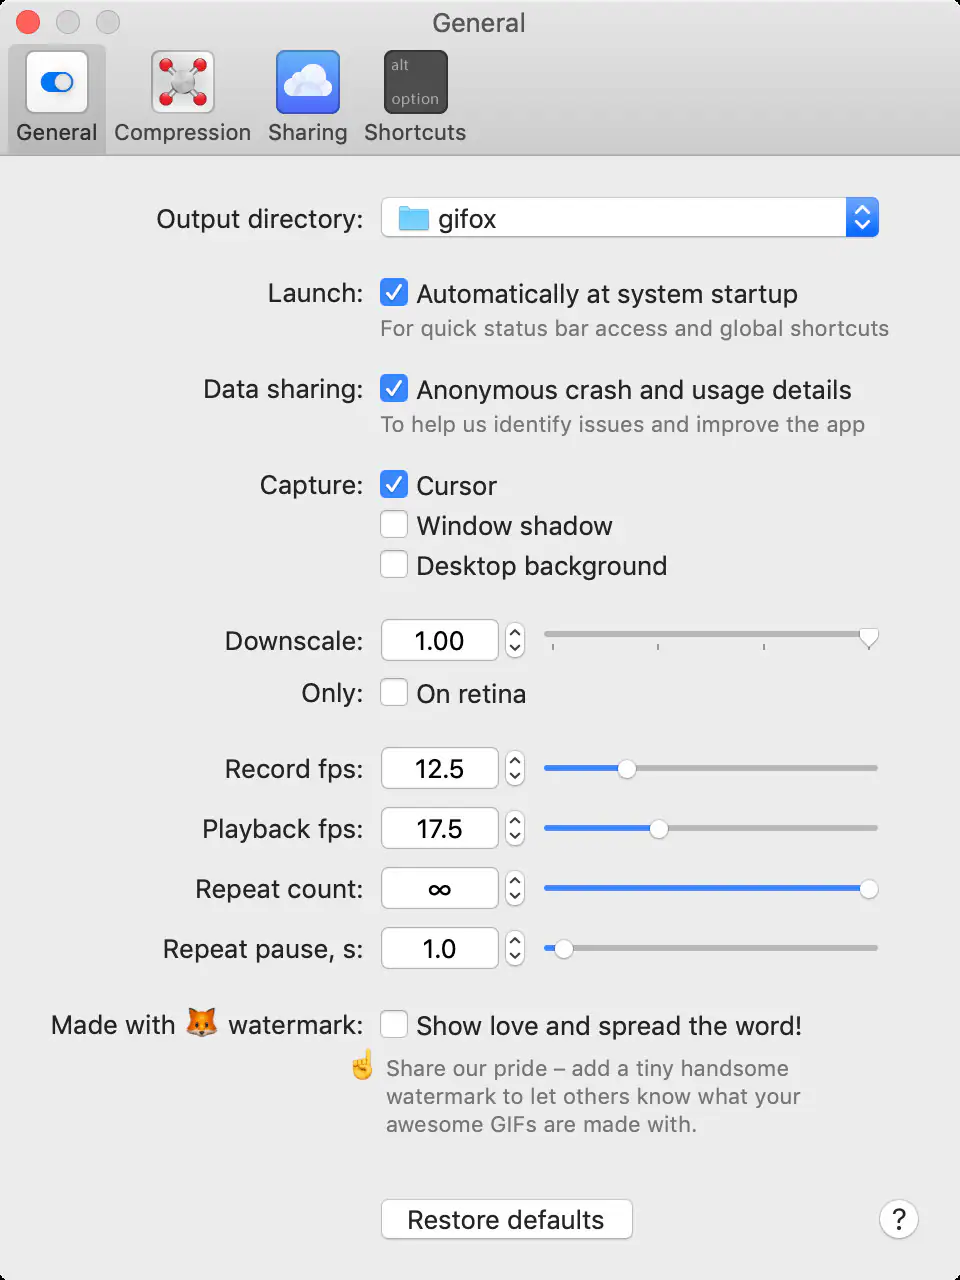Open the Compression preferences icon
The image size is (960, 1280).
pyautogui.click(x=183, y=82)
